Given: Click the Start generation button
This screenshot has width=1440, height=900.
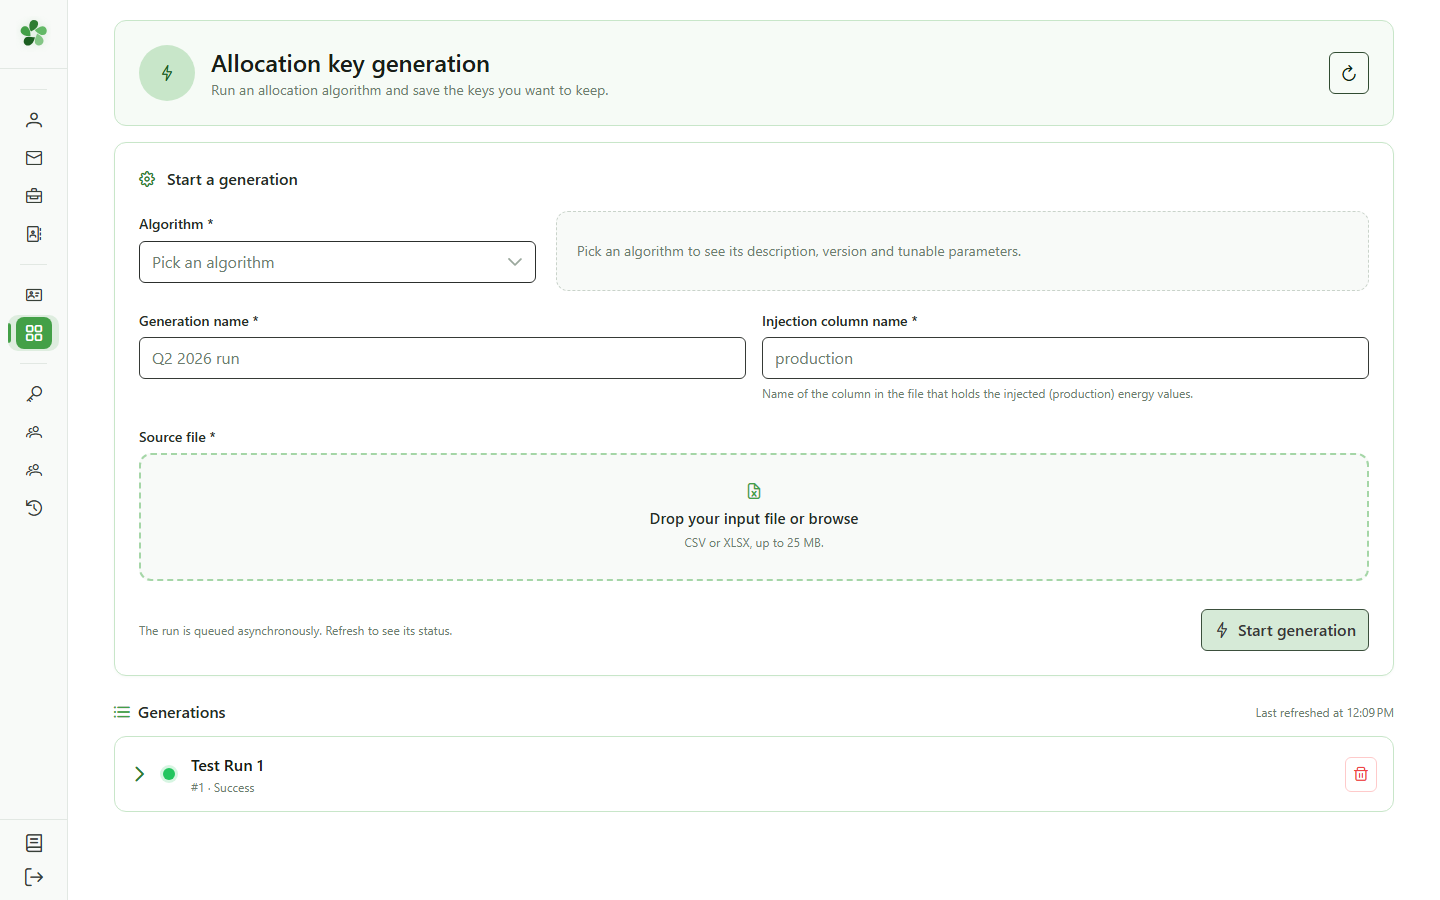Looking at the screenshot, I should pos(1285,630).
